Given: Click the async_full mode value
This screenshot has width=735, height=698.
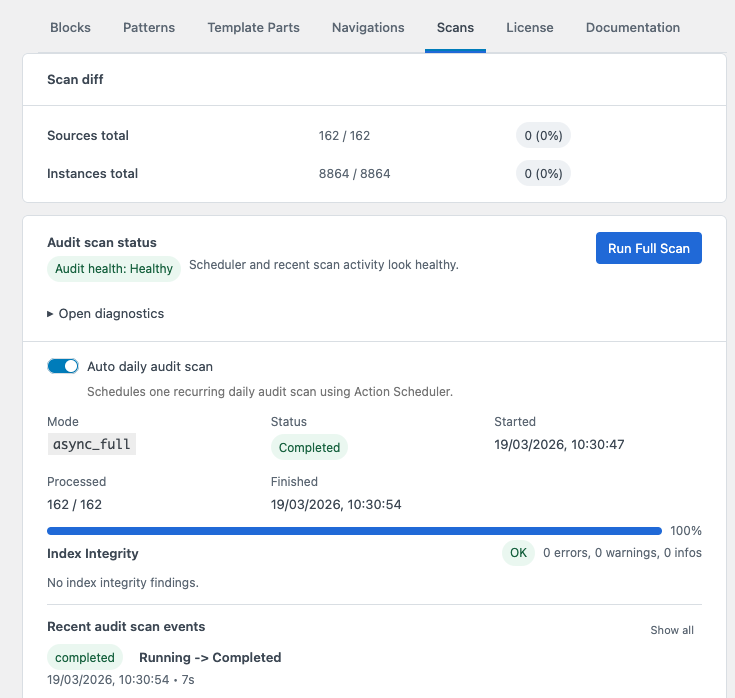Looking at the screenshot, I should coord(91,444).
